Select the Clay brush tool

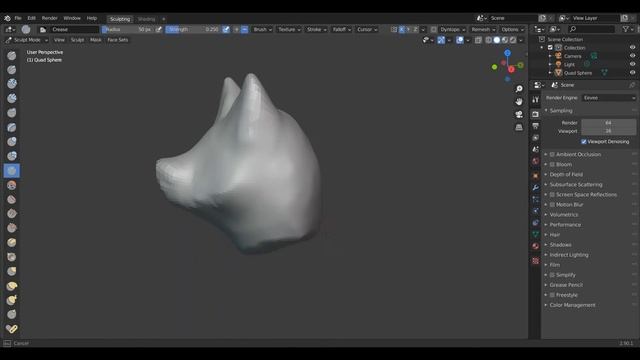coord(11,84)
